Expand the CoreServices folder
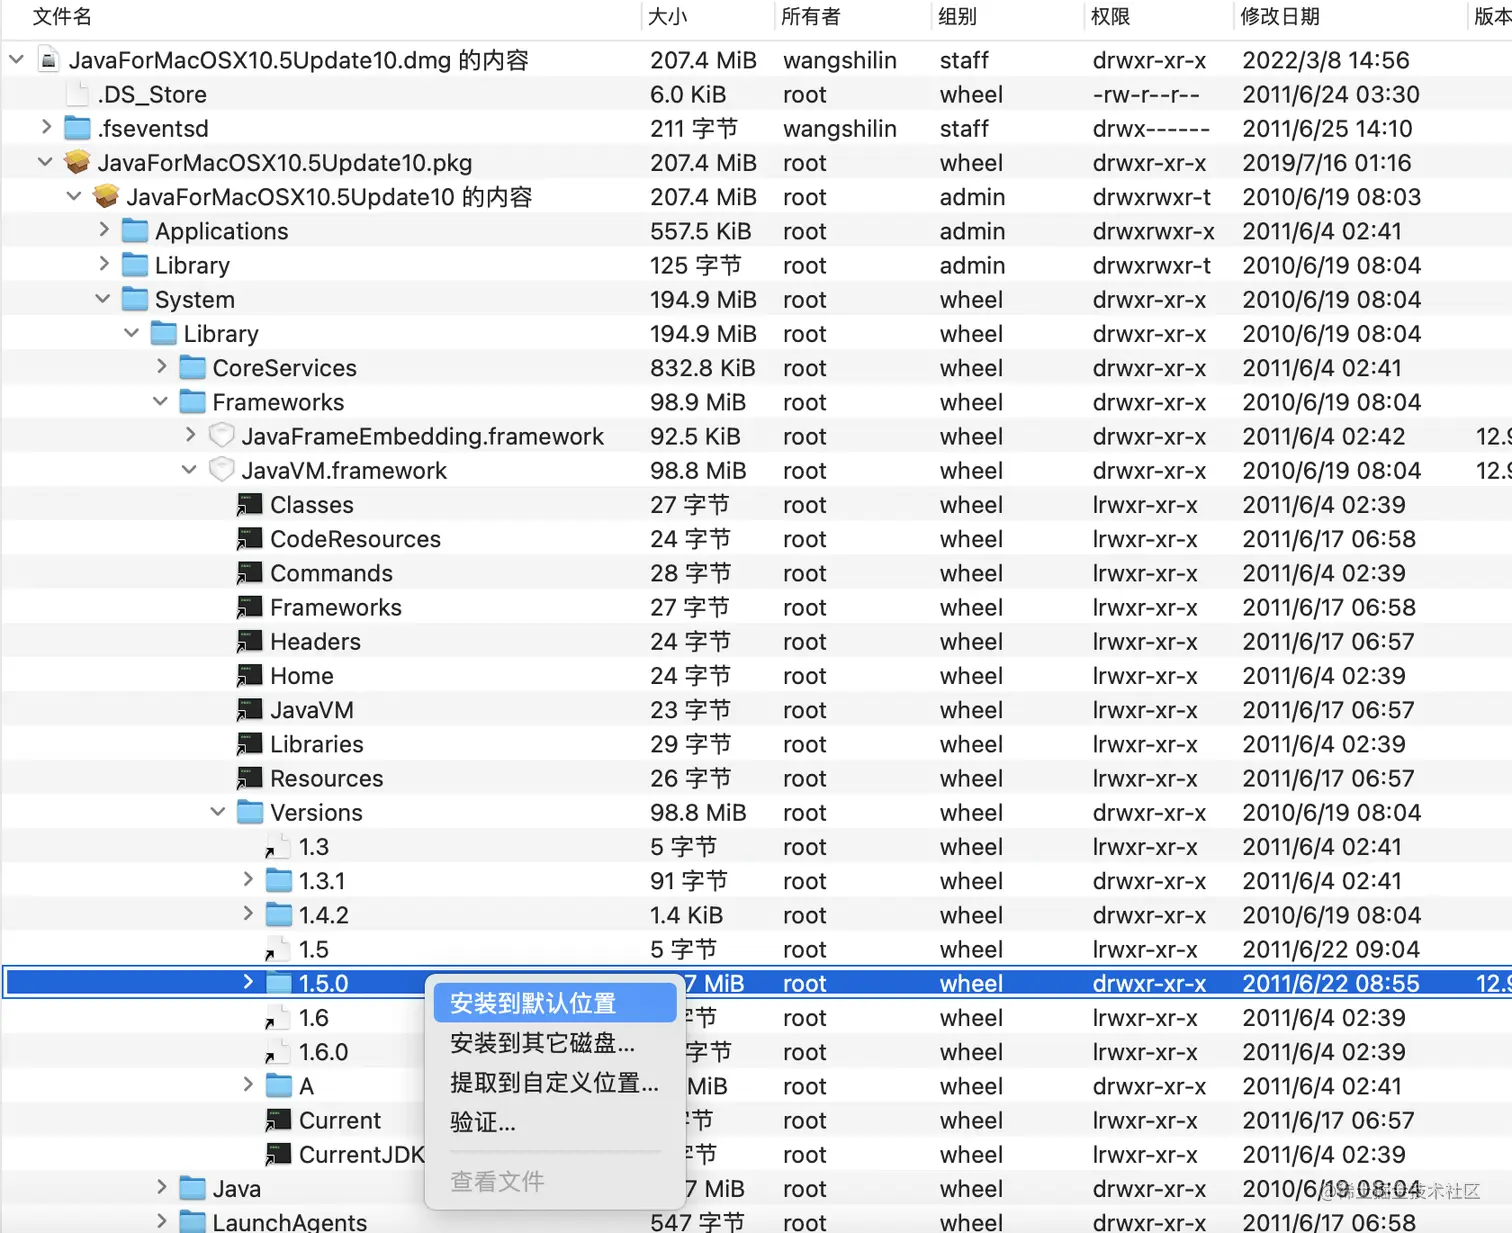The height and width of the screenshot is (1233, 1512). (162, 367)
